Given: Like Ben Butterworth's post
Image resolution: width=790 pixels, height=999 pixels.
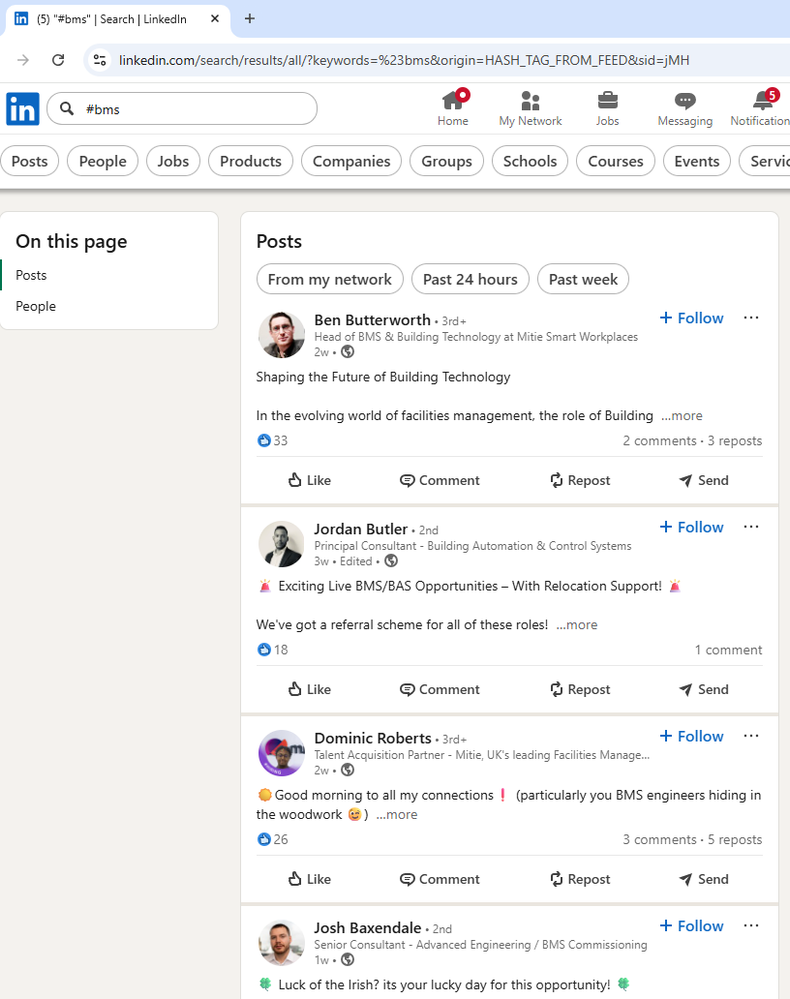Looking at the screenshot, I should point(309,480).
